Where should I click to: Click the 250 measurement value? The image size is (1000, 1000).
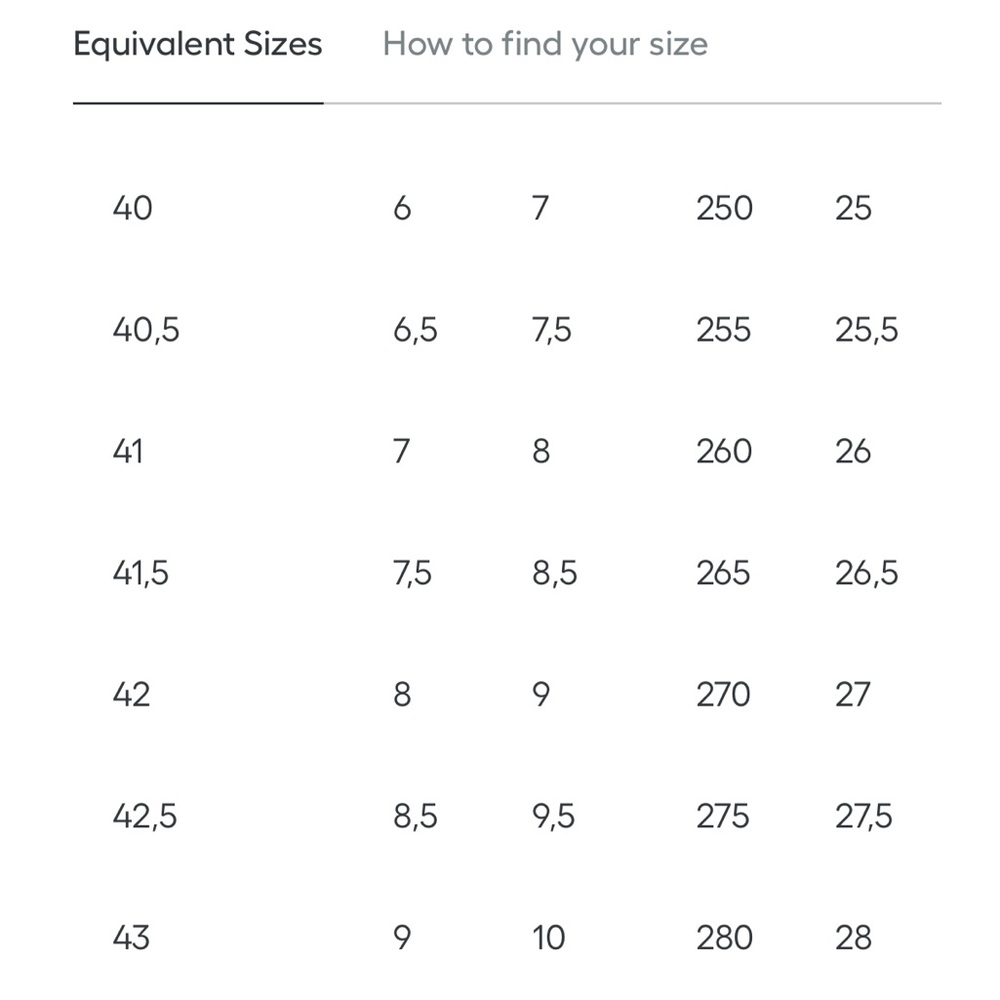point(725,208)
